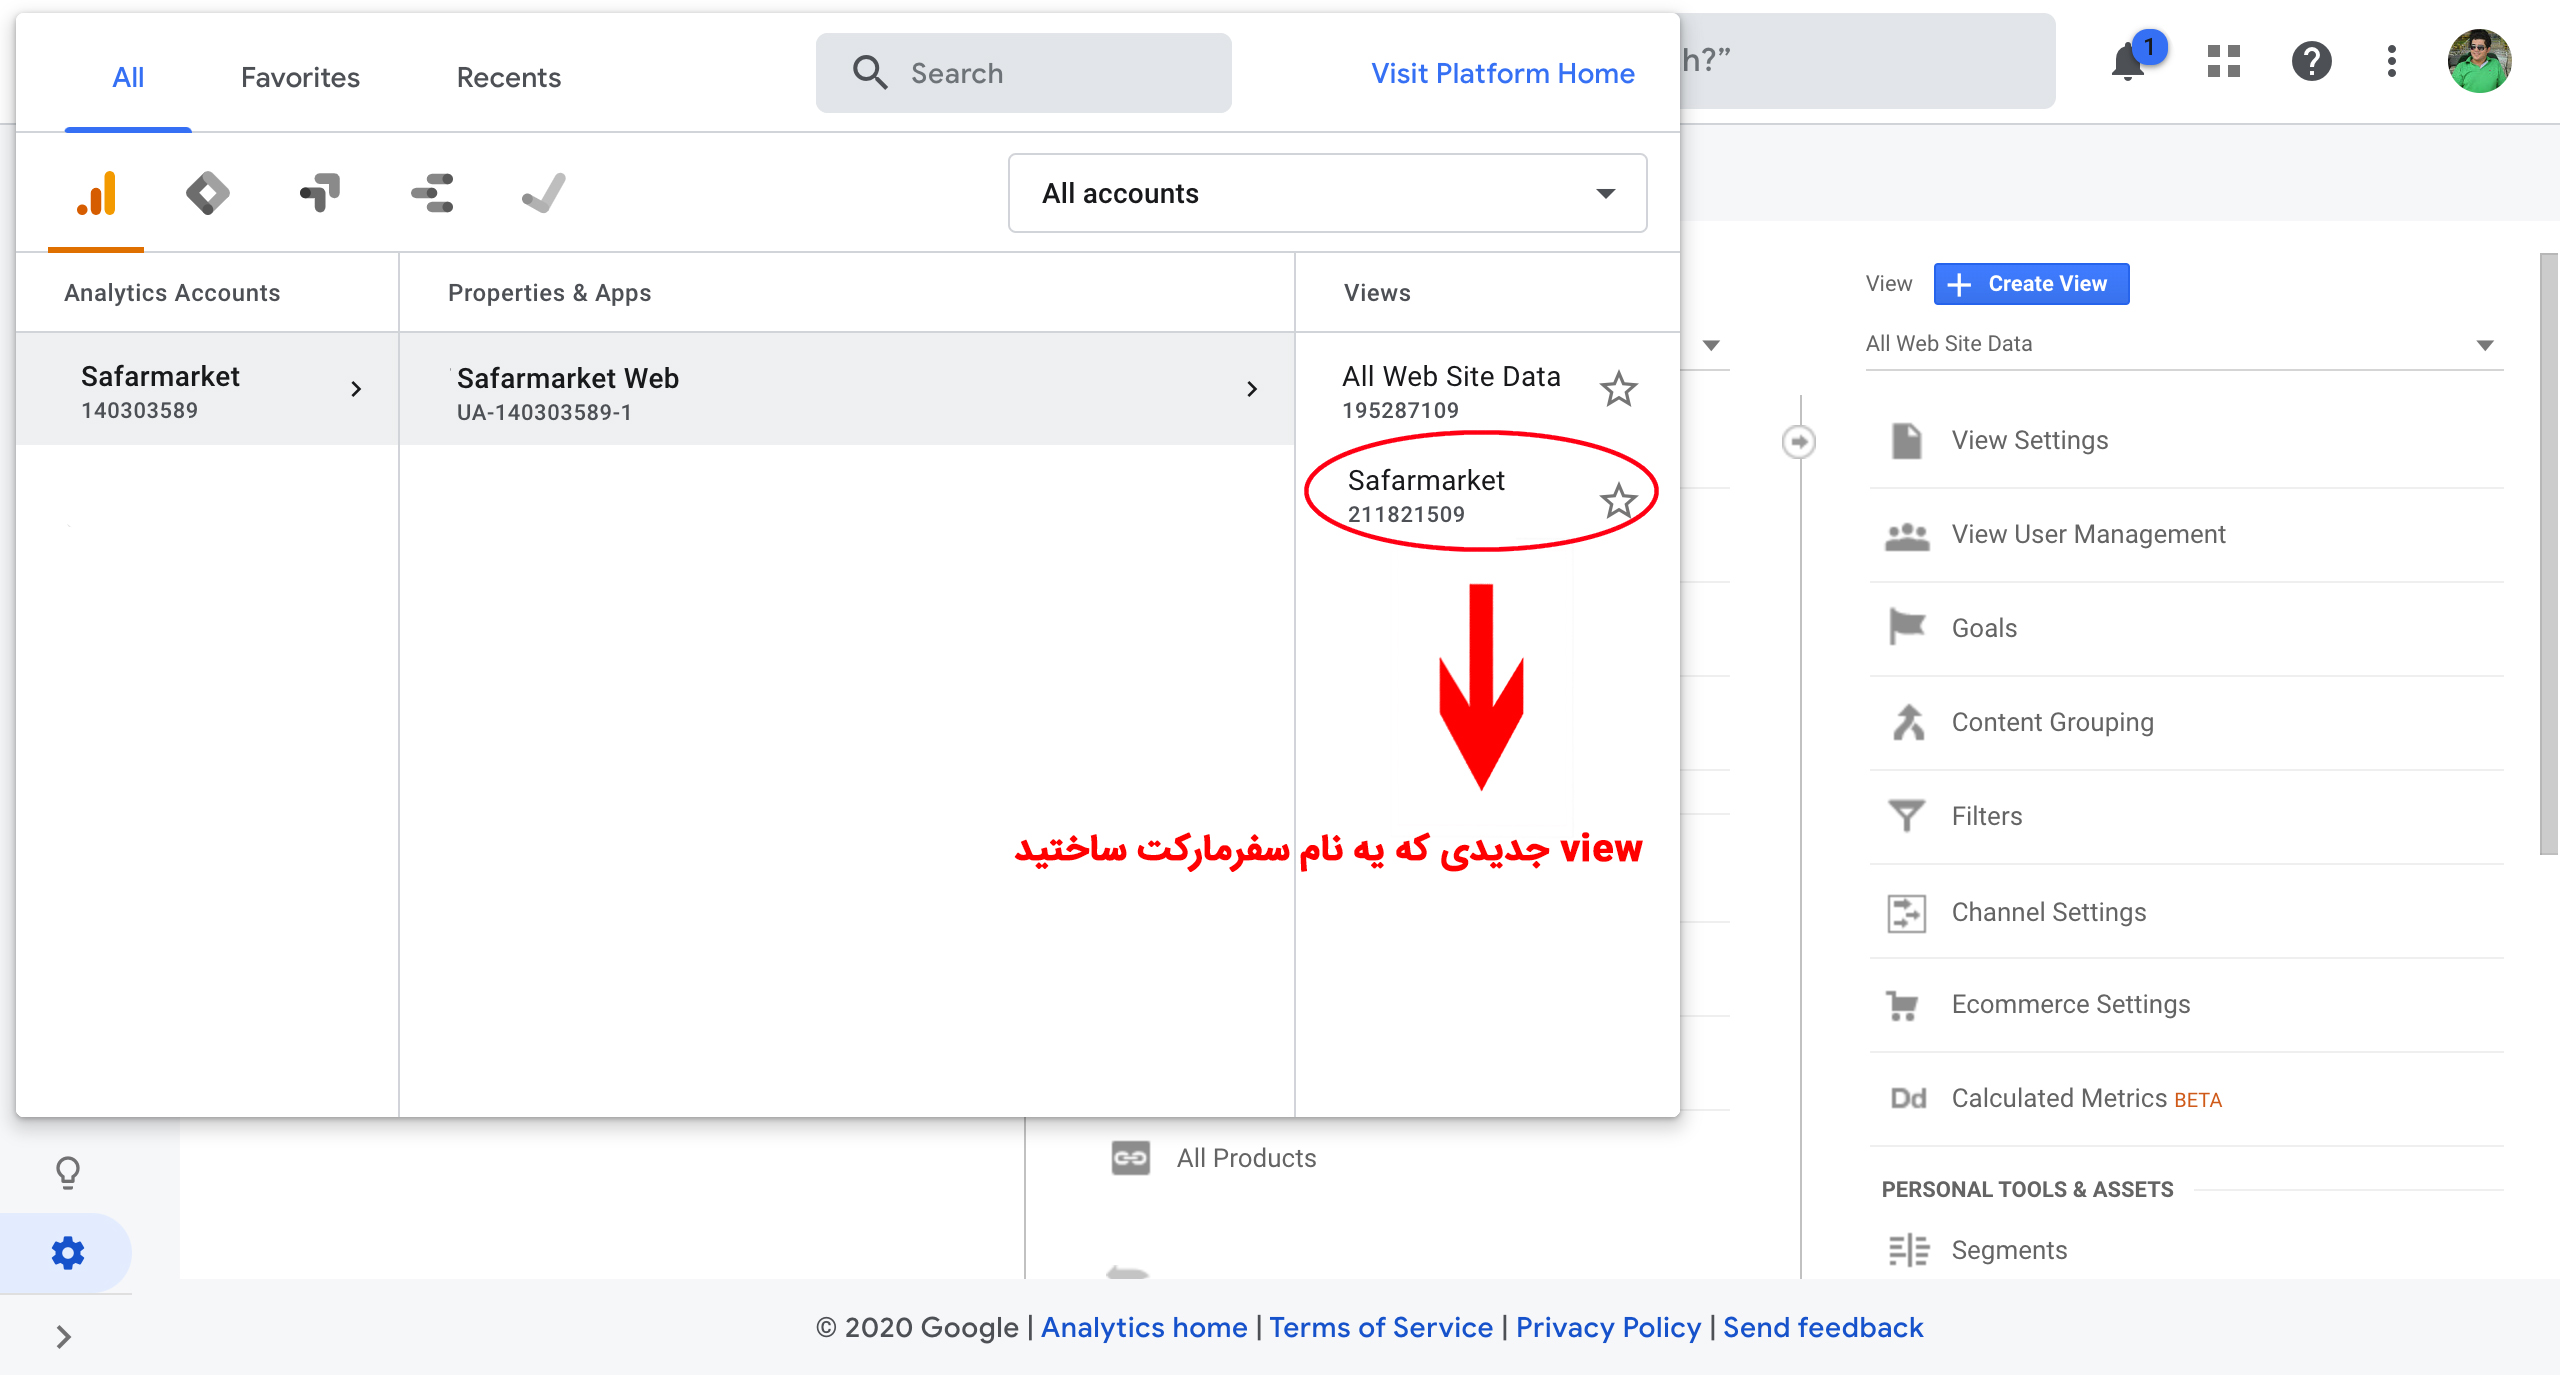Open Terms of Service footer link
Viewport: 2560px width, 1375px height.
[x=1381, y=1327]
